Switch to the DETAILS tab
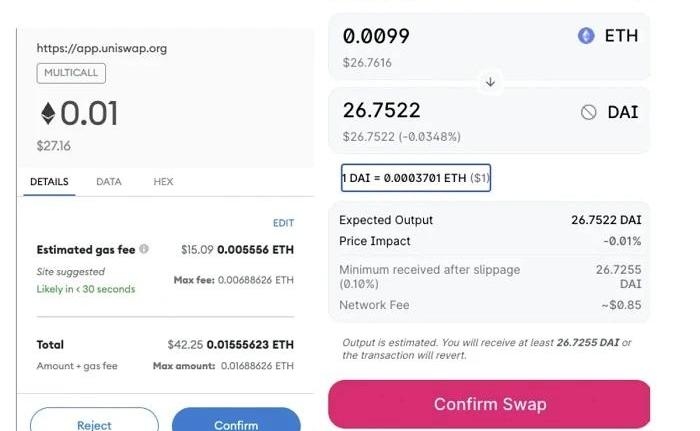This screenshot has height=431, width=700. (x=49, y=182)
